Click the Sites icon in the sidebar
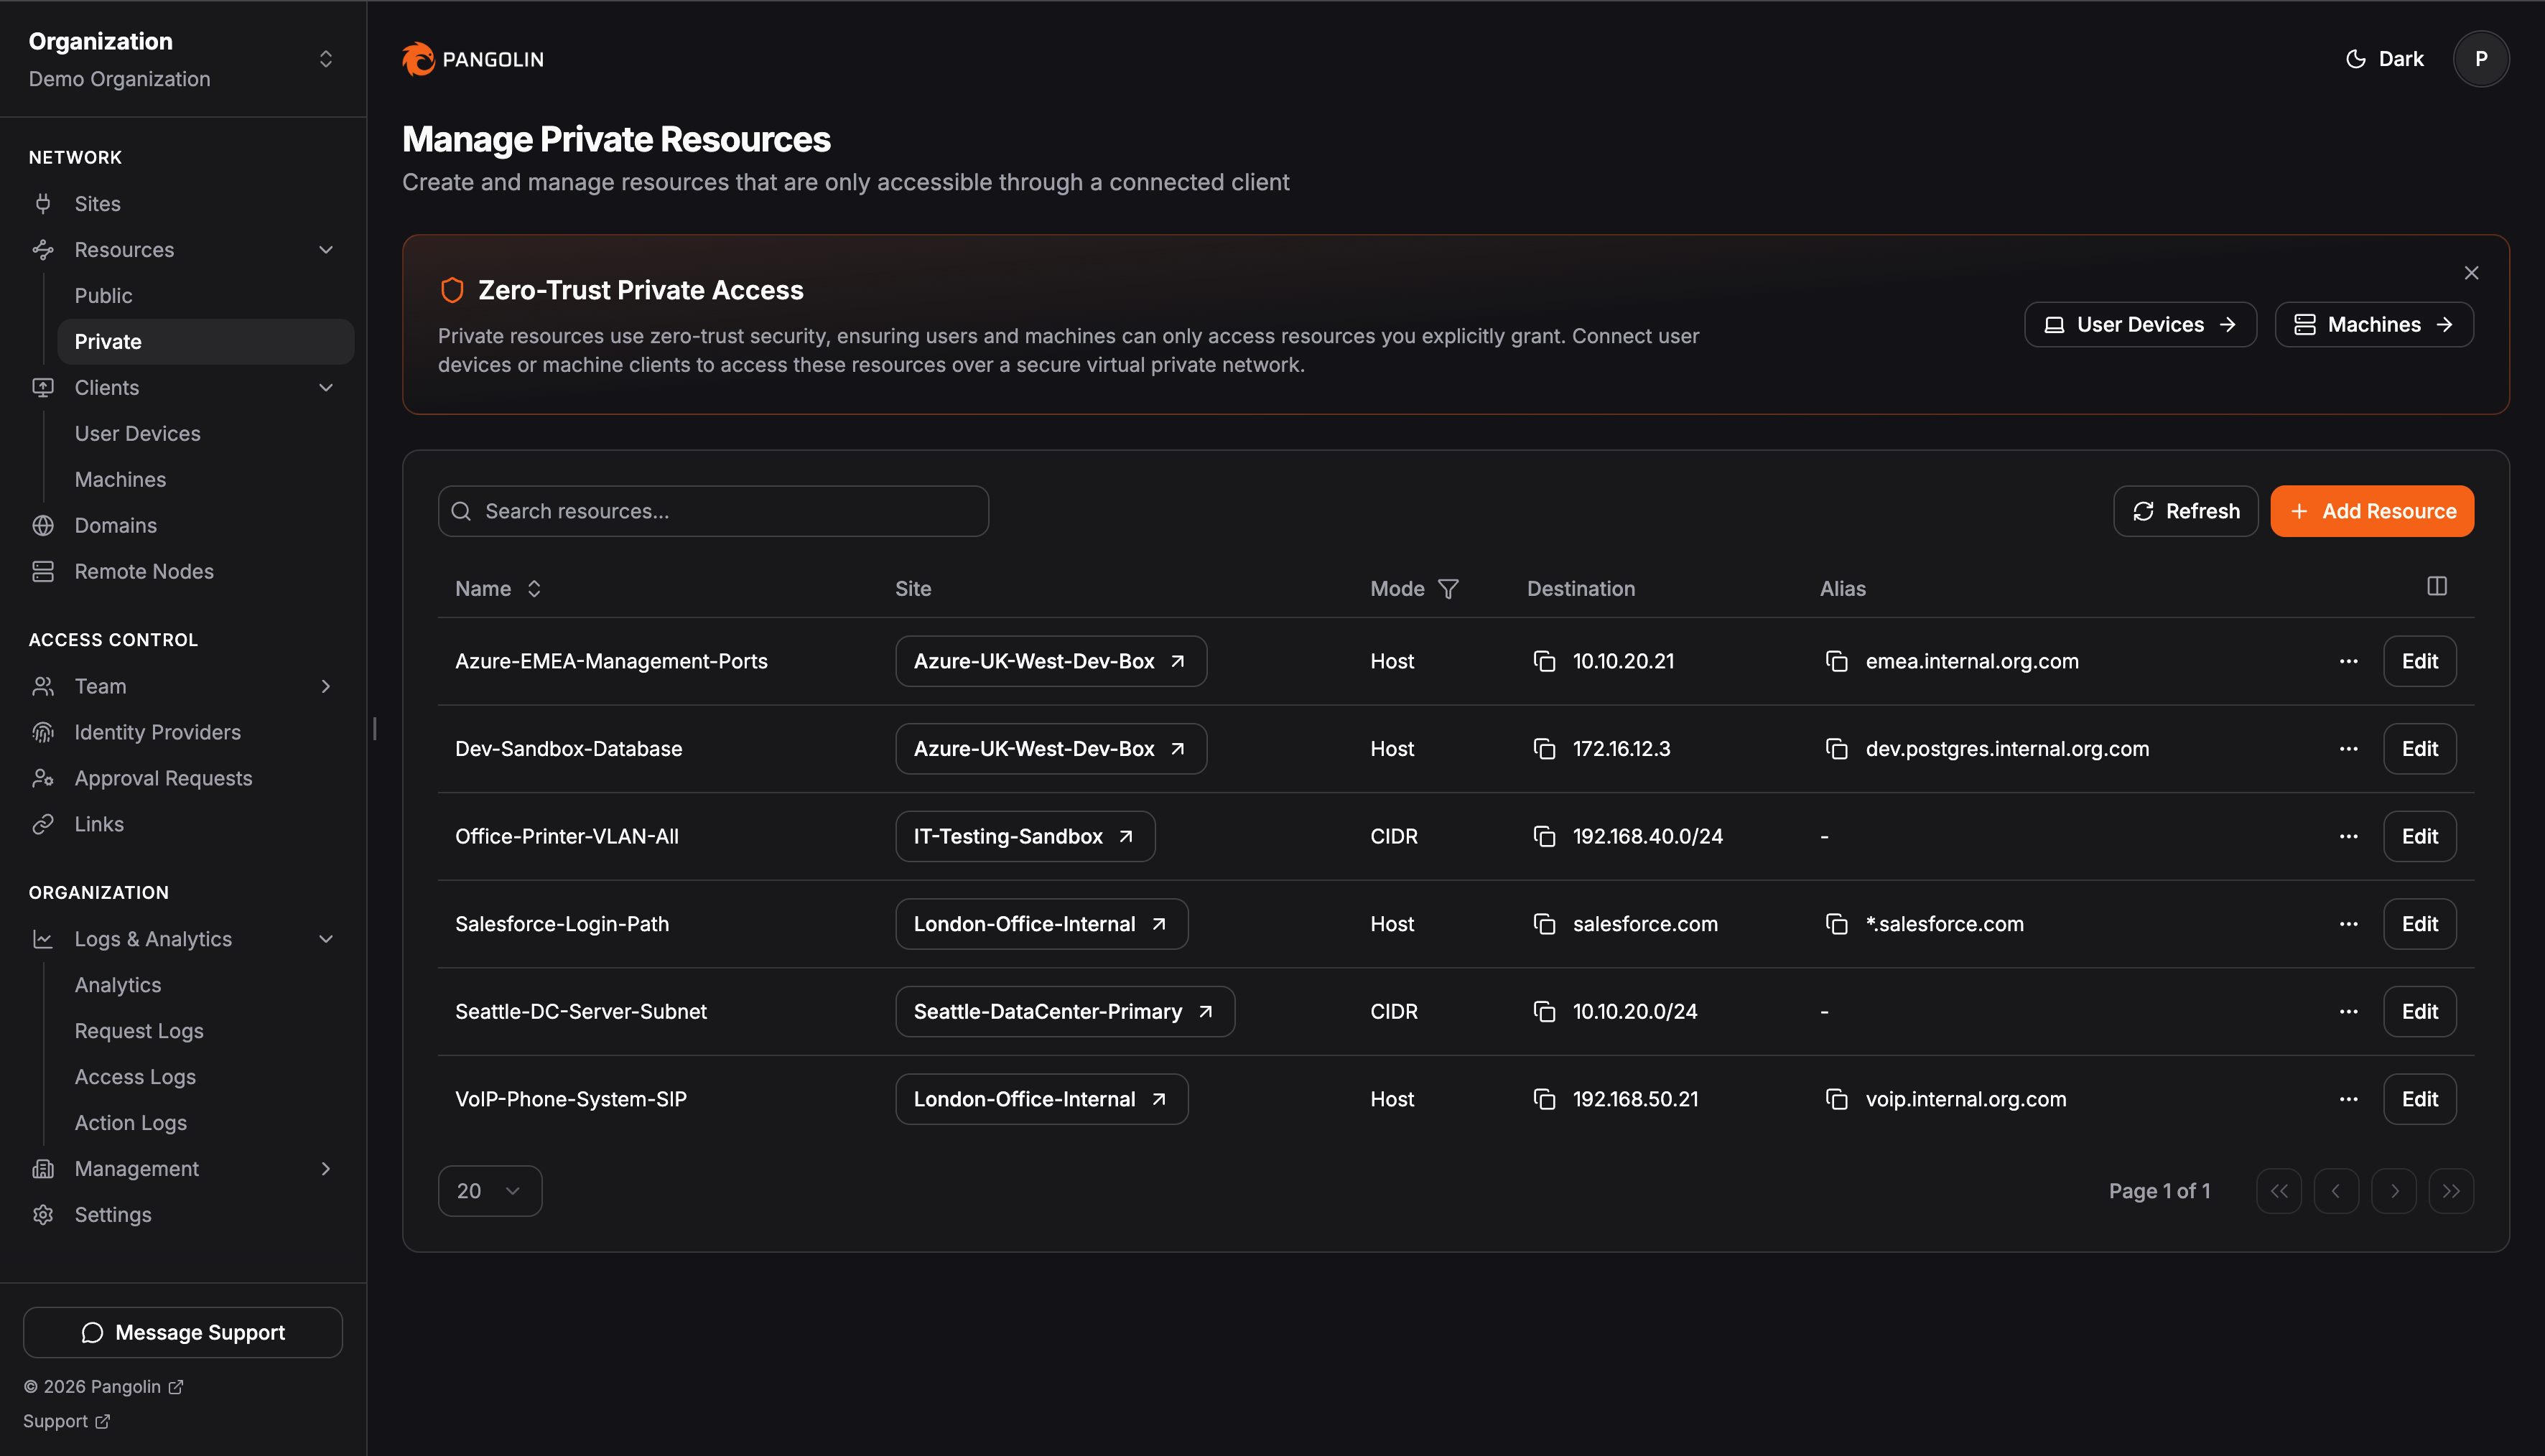 (43, 203)
